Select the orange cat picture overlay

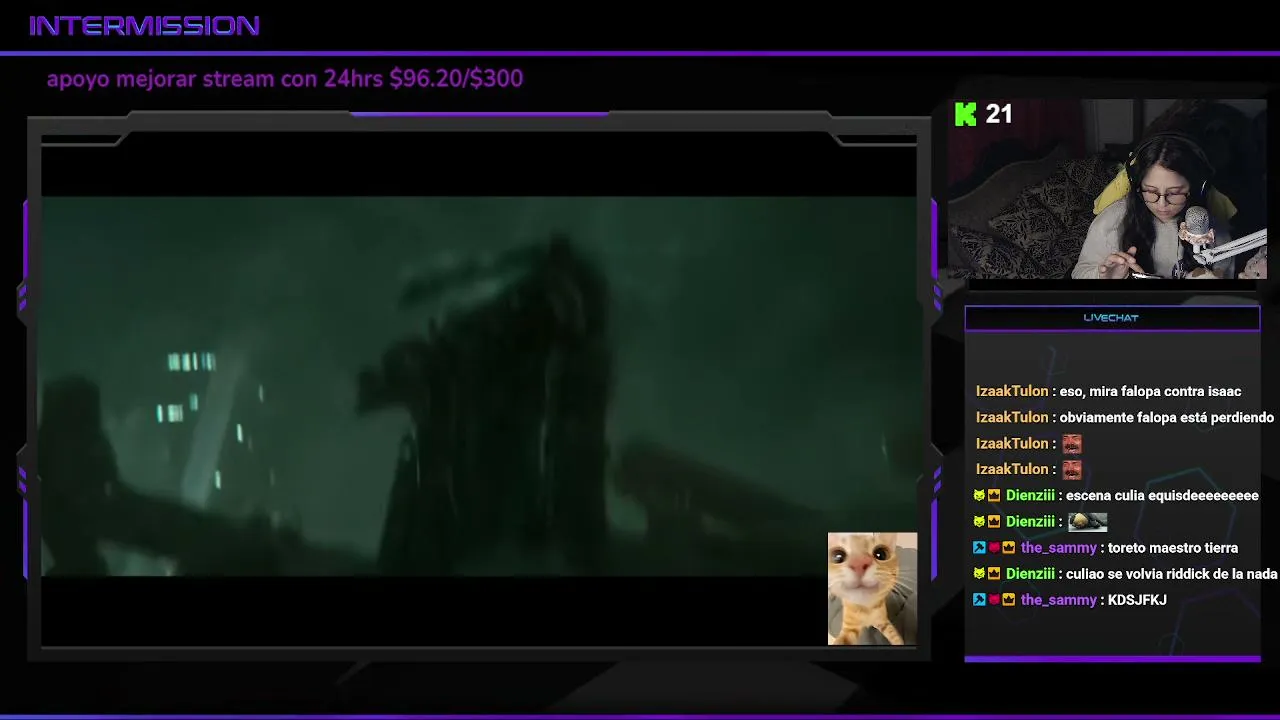tap(872, 589)
